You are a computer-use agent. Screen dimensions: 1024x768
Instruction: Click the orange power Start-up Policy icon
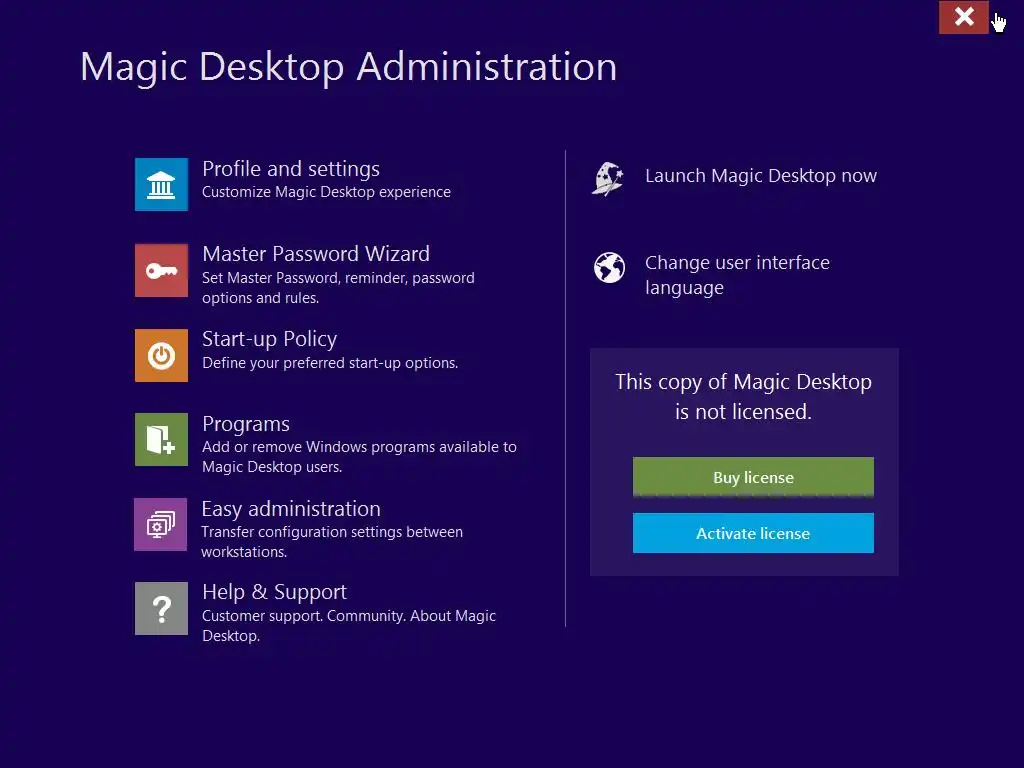point(161,355)
